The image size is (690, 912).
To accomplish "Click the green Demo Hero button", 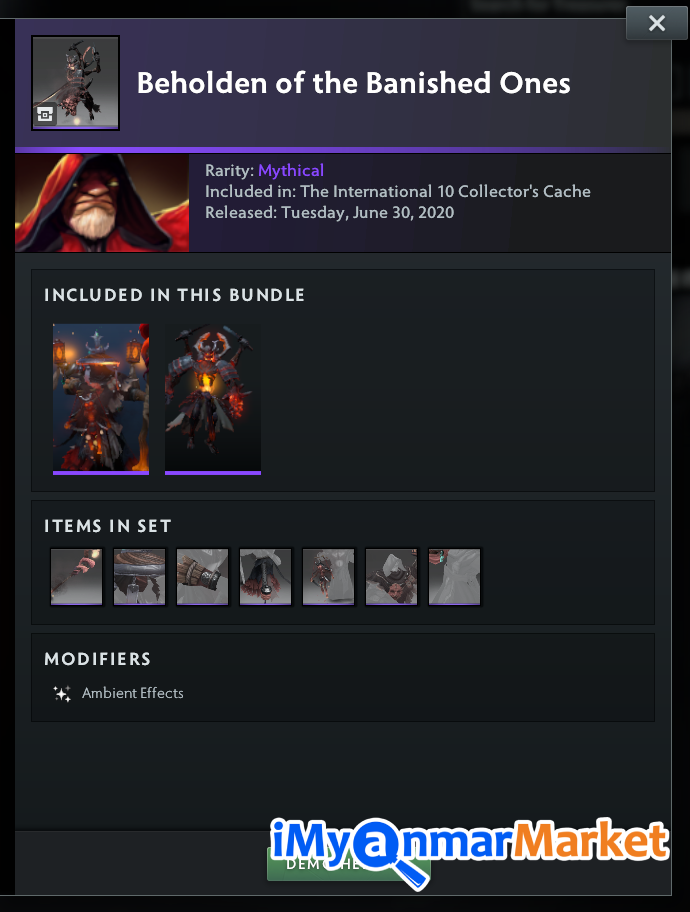I will [x=348, y=864].
